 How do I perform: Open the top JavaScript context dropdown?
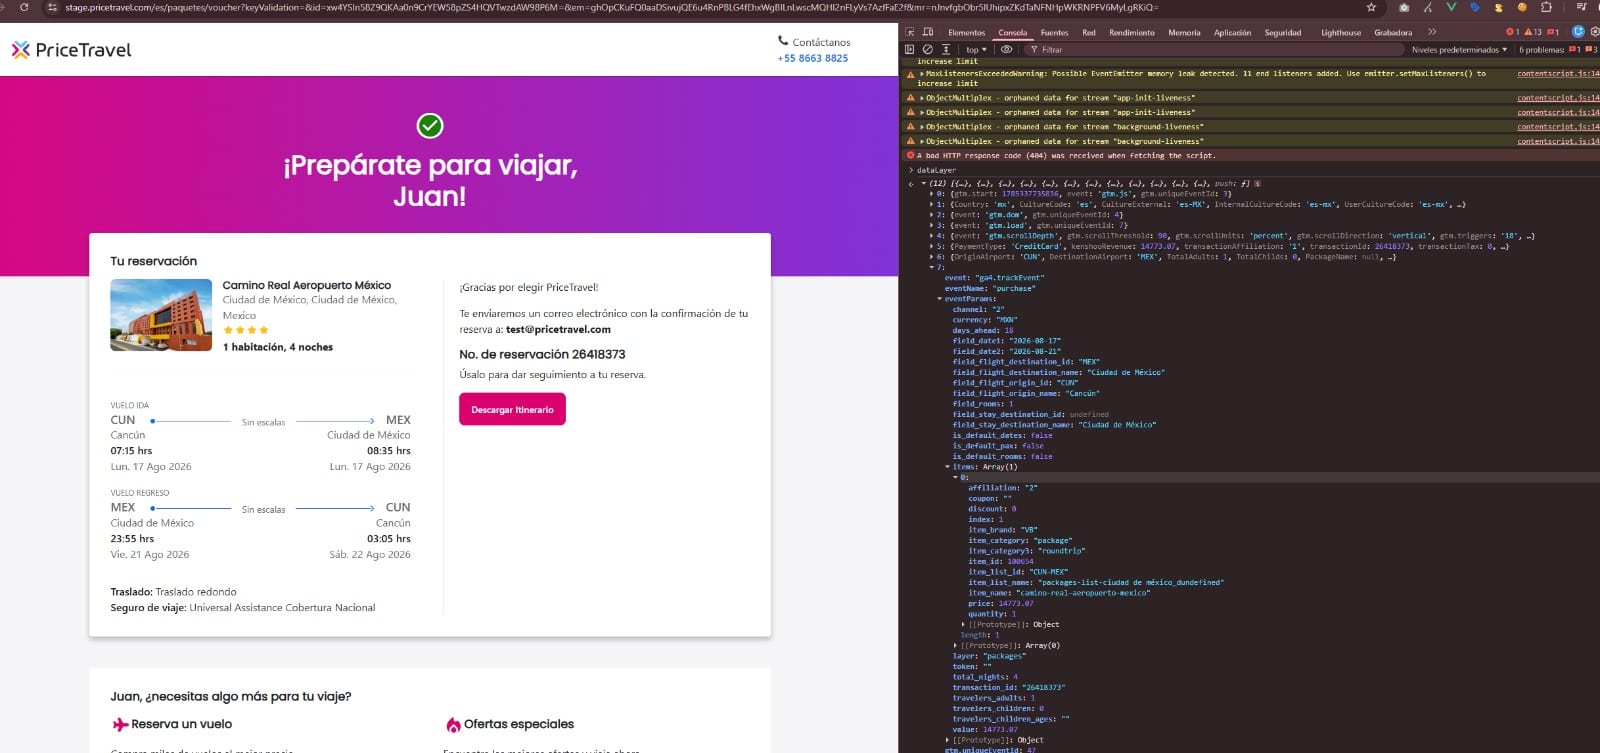pos(975,49)
